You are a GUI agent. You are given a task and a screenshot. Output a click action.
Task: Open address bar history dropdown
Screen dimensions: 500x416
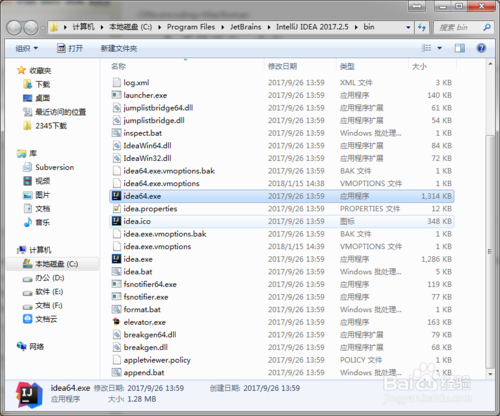[408, 27]
